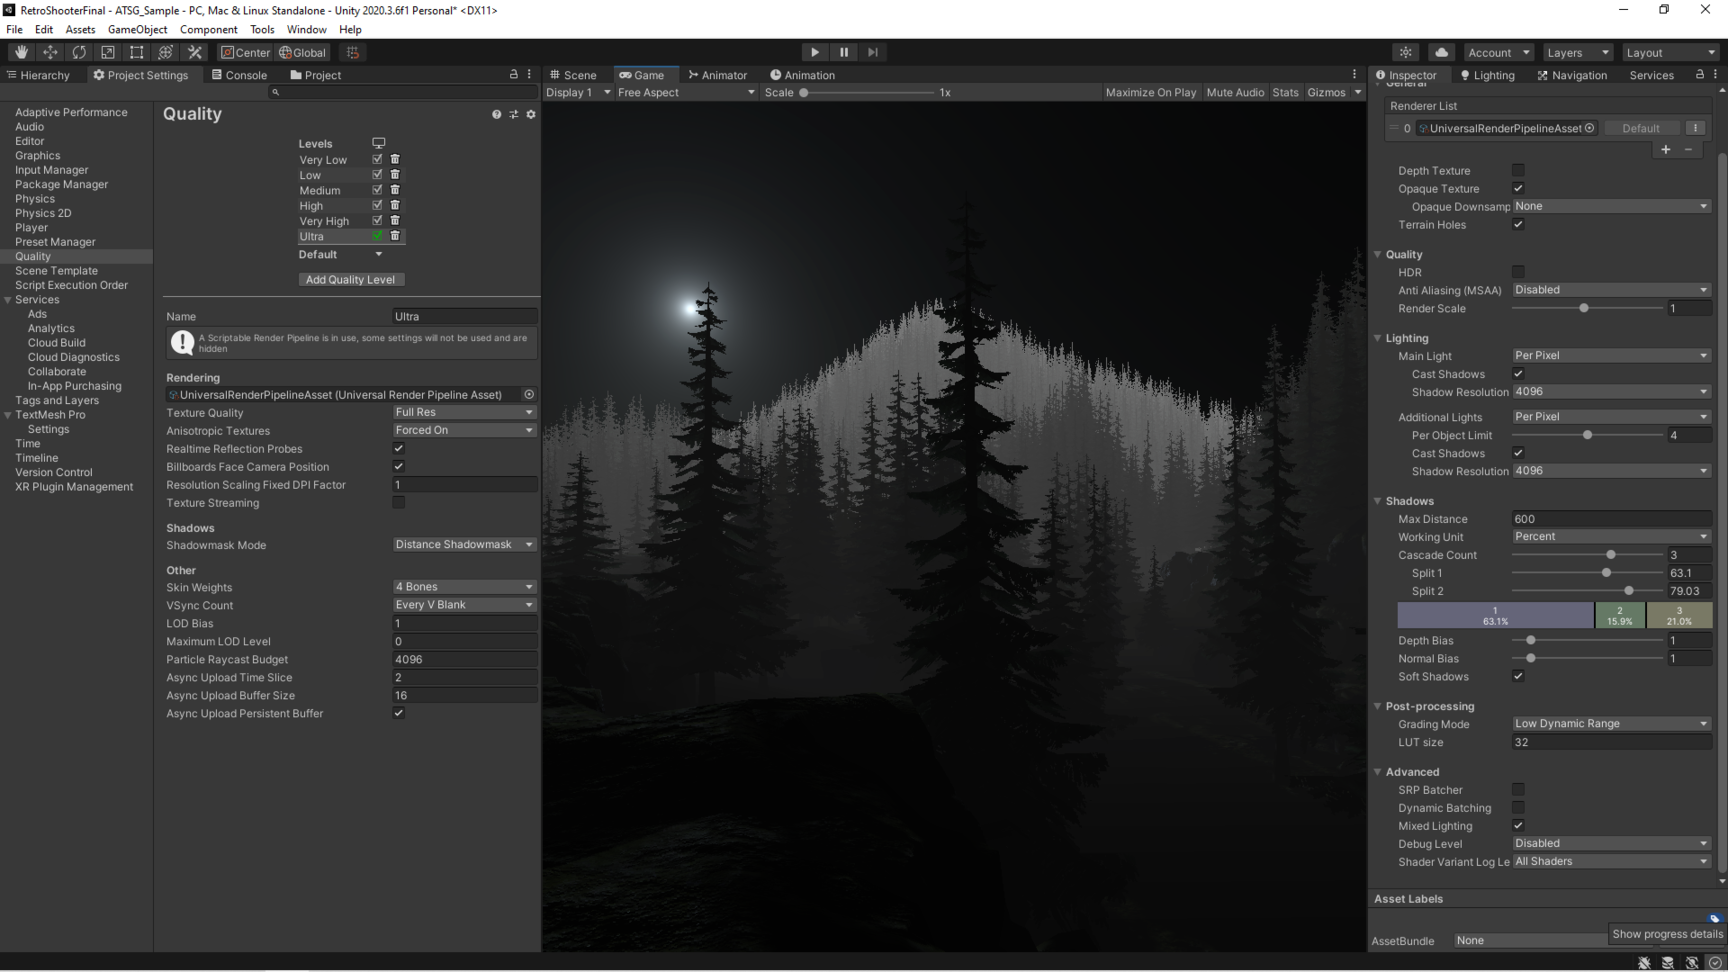Open the cloud services icon
1728x972 pixels.
[1441, 52]
